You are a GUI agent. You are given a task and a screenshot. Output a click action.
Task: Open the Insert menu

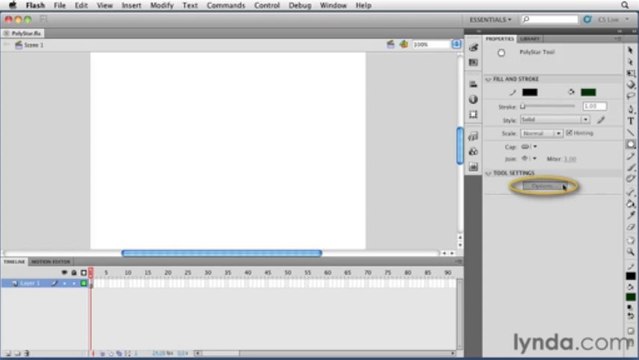point(131,5)
